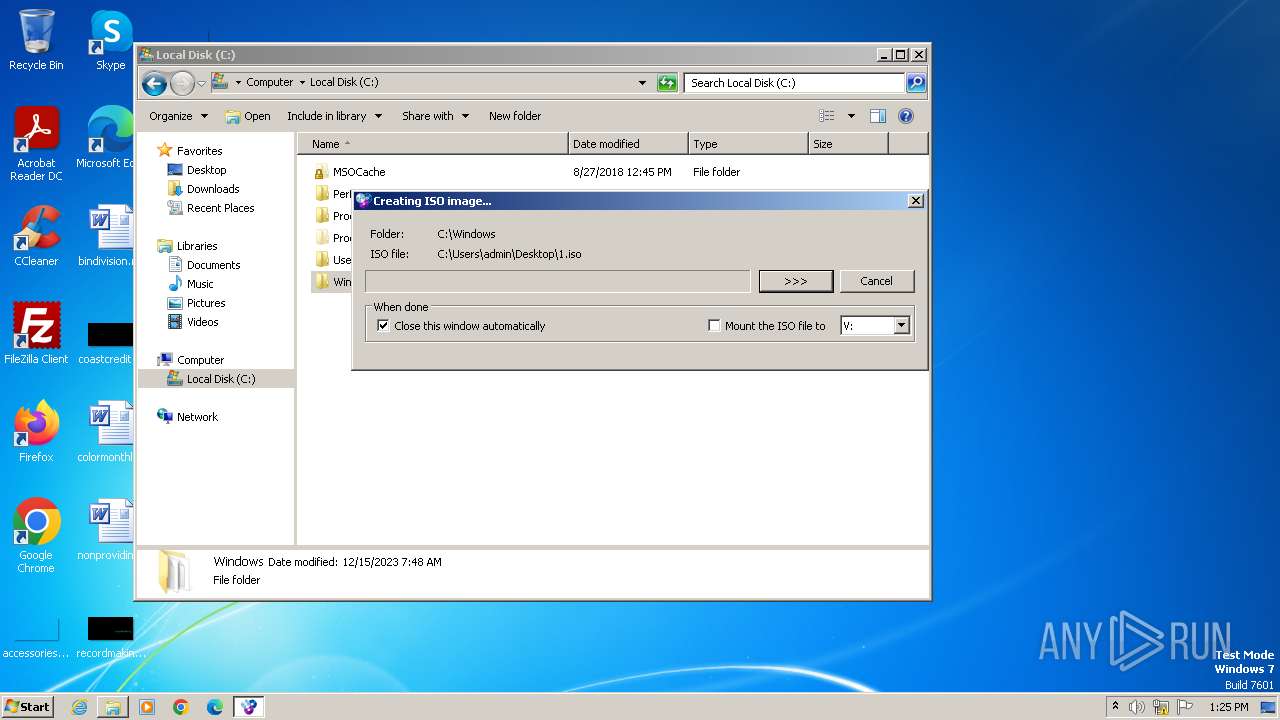This screenshot has height=720, width=1280.
Task: Open the Organize dropdown menu
Action: [x=178, y=116]
